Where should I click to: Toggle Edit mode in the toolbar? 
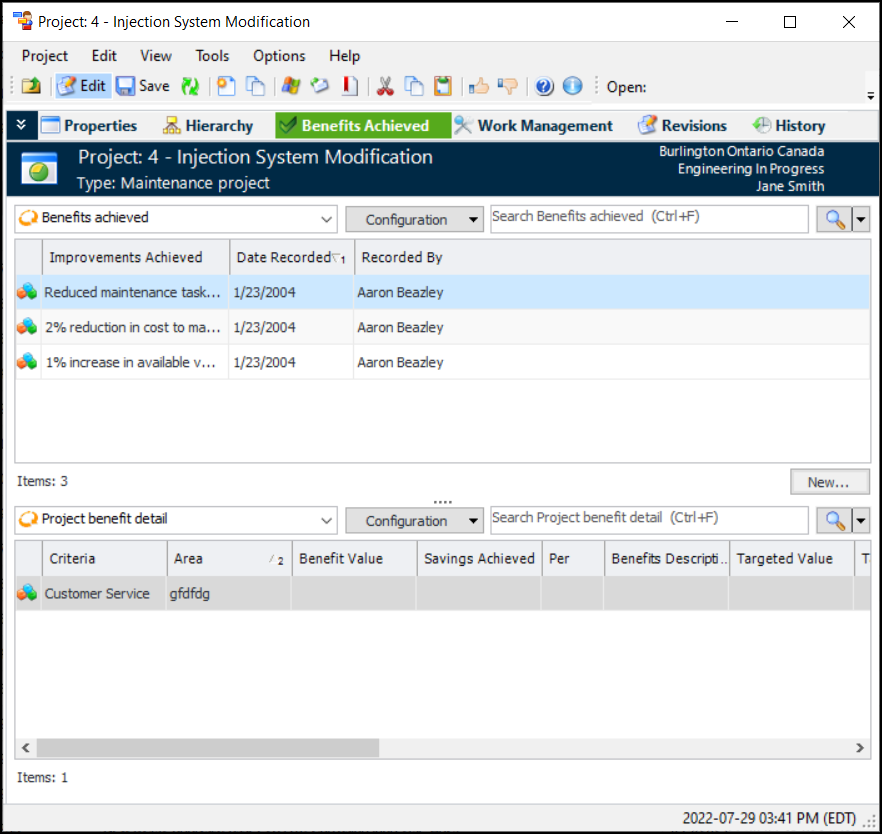pyautogui.click(x=82, y=86)
